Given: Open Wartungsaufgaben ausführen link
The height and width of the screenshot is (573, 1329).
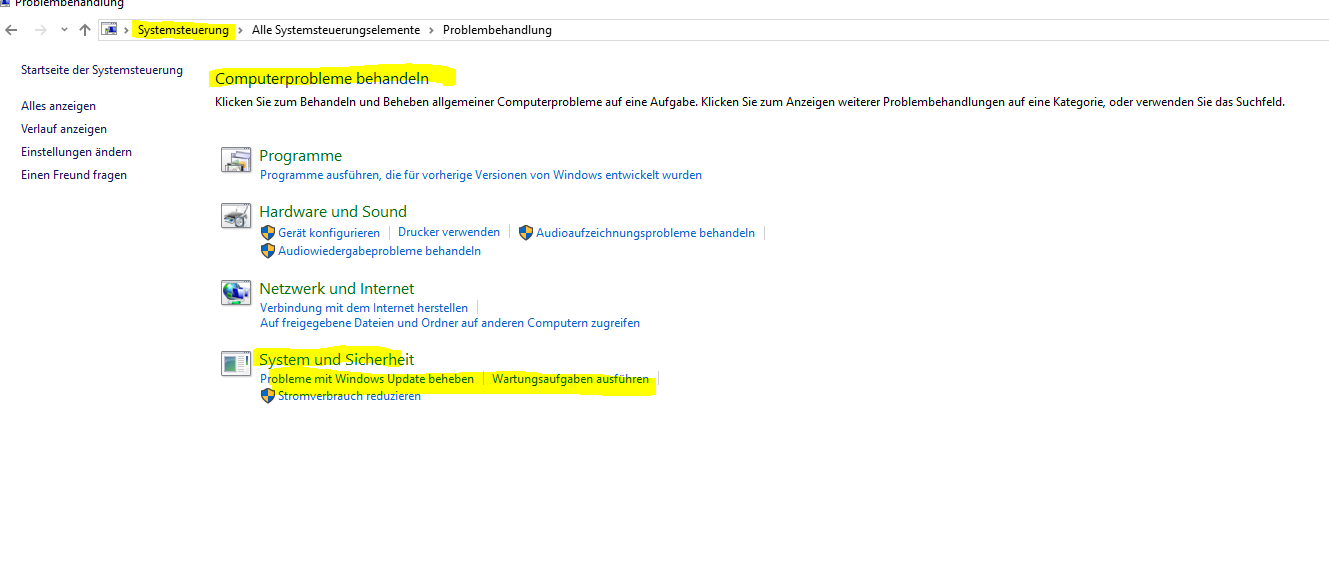Looking at the screenshot, I should 570,380.
